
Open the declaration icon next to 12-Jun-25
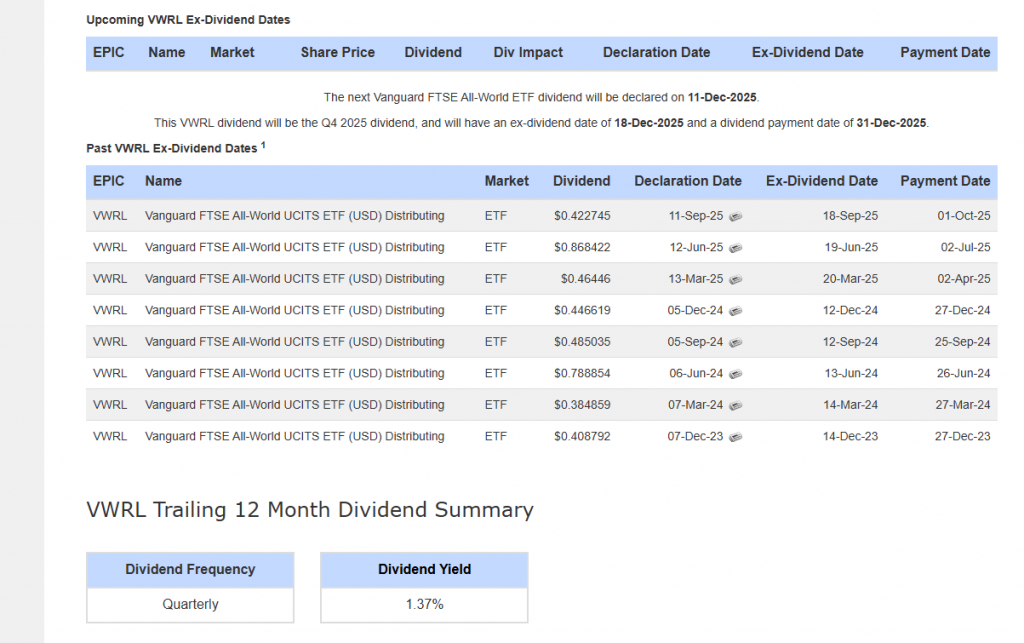[x=735, y=248]
